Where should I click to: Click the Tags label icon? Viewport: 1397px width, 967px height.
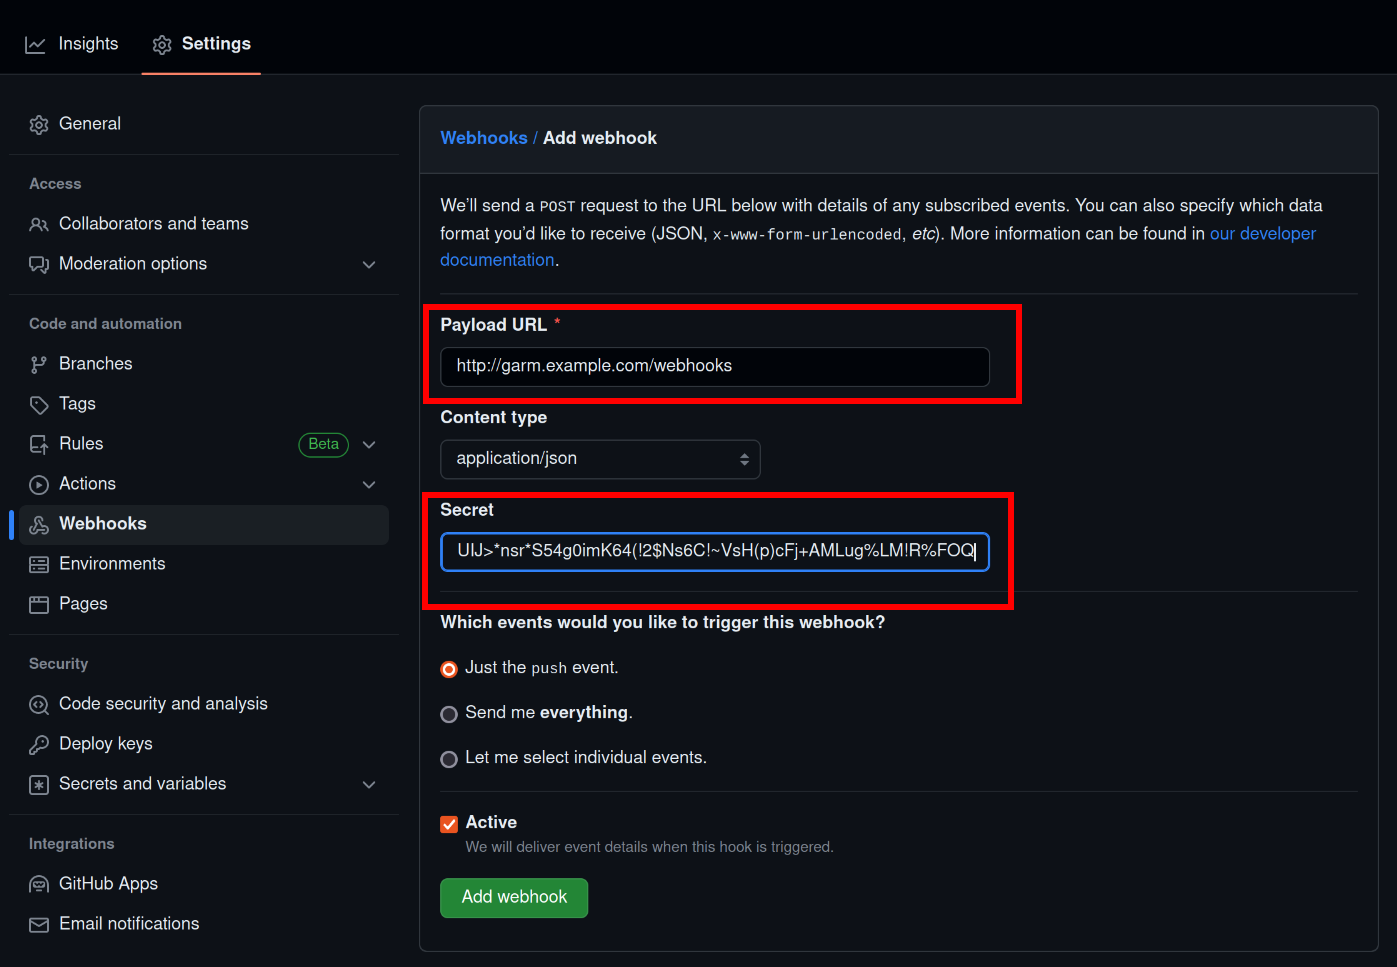tap(39, 405)
